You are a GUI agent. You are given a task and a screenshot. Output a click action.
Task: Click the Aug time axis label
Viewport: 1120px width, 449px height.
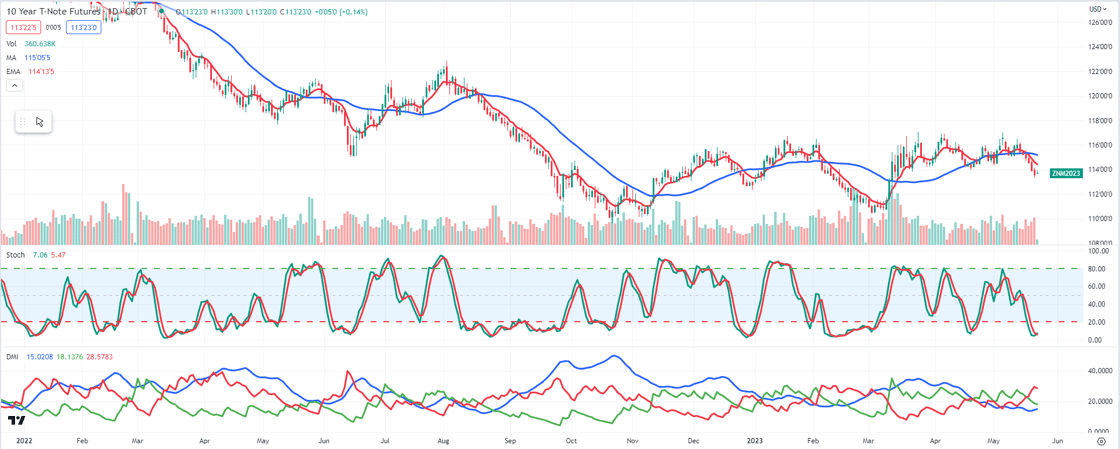444,442
